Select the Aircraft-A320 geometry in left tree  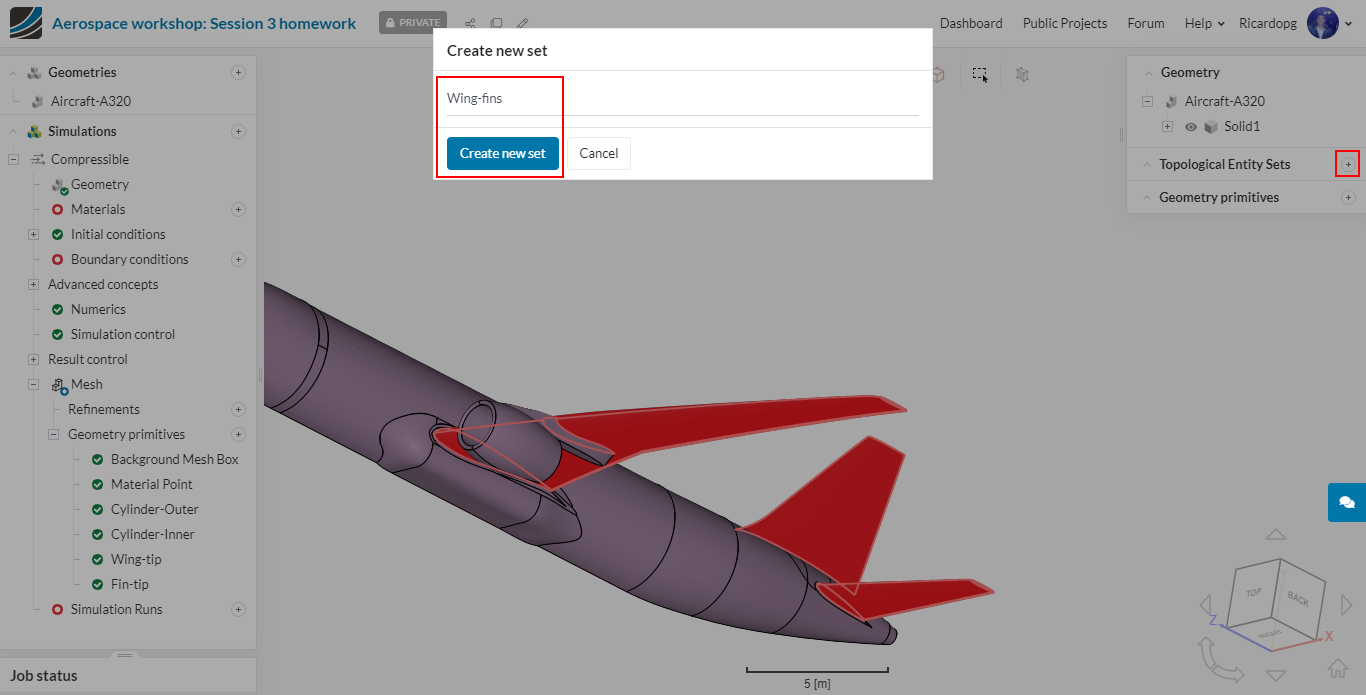91,101
